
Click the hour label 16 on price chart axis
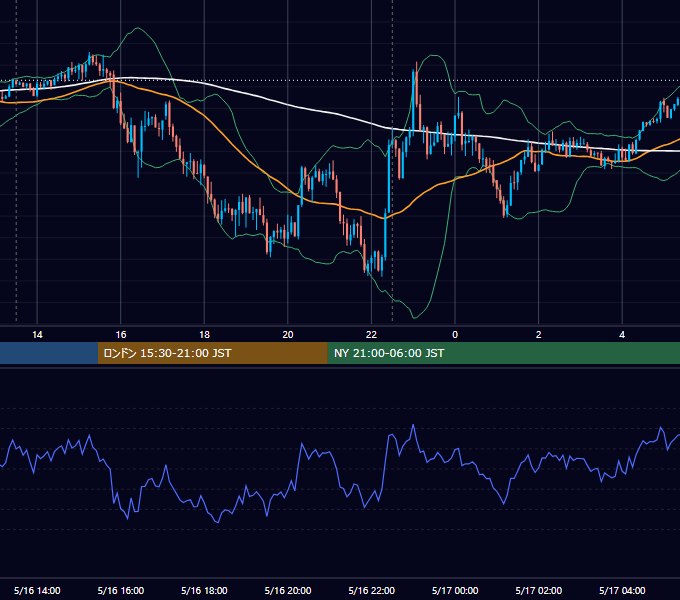(121, 335)
